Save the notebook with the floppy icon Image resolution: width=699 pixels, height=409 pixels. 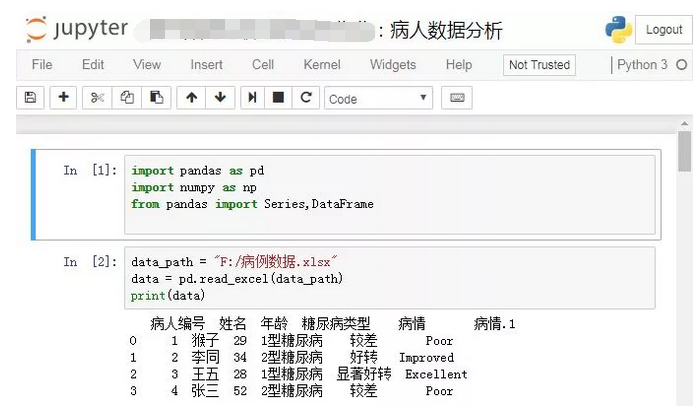point(30,97)
